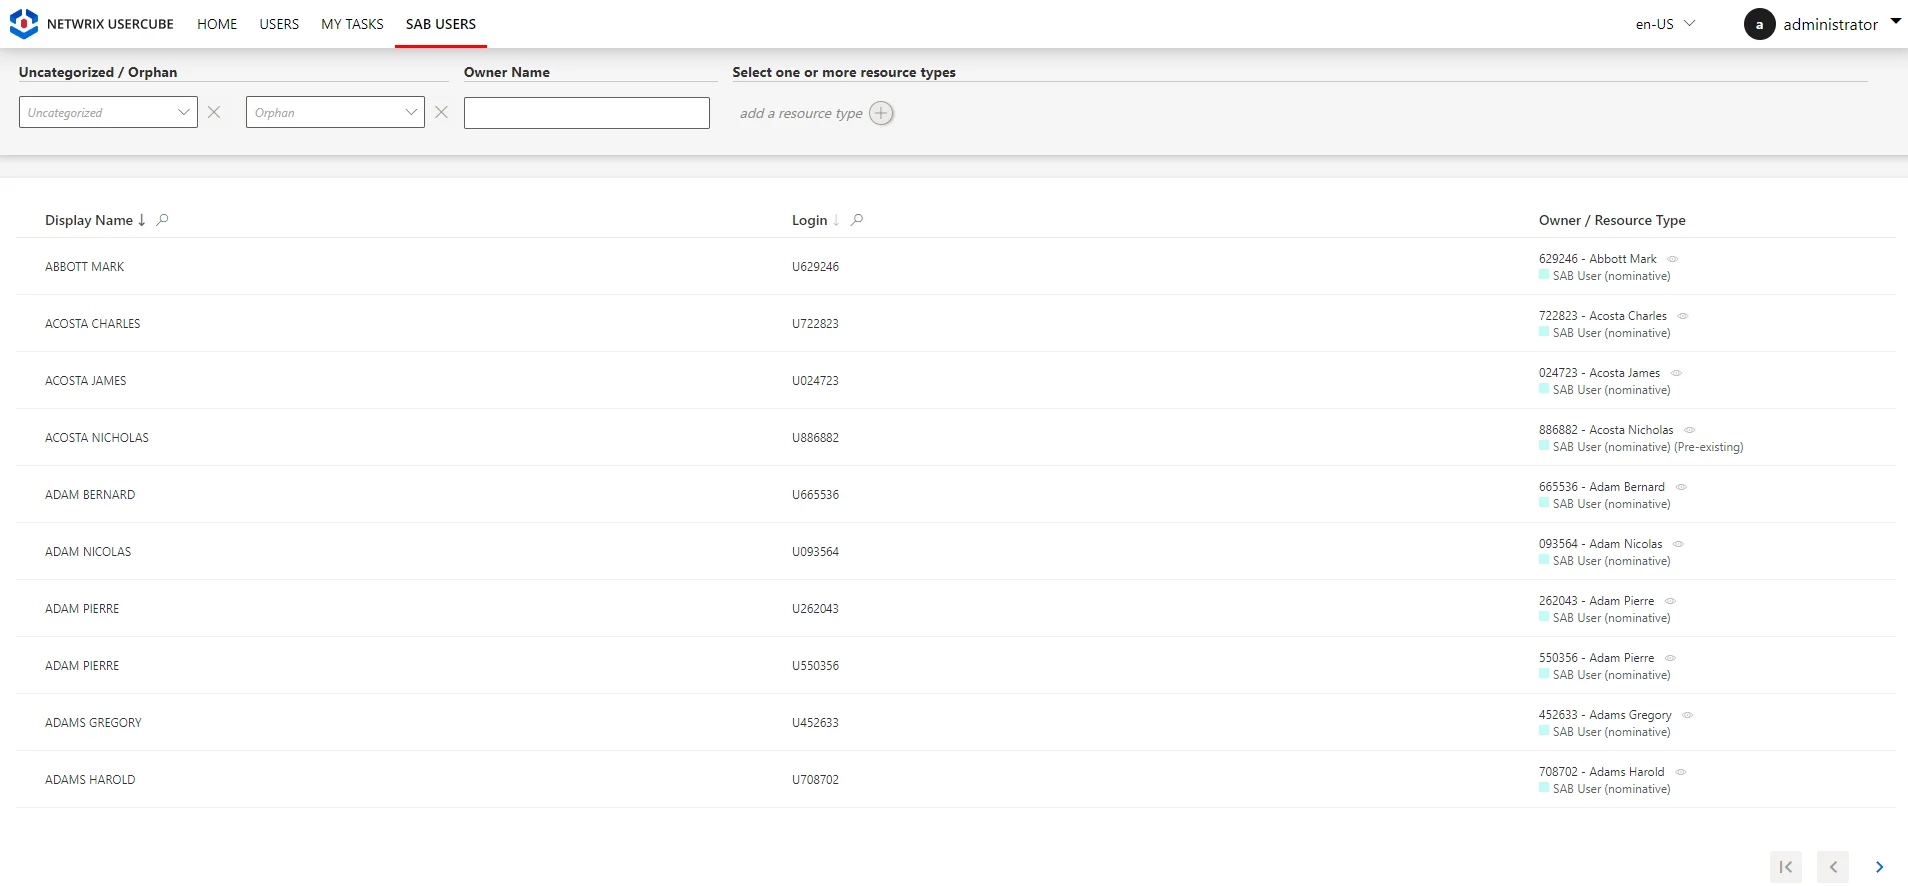View owner Acosta Charles via eye icon
Image resolution: width=1908 pixels, height=886 pixels.
point(1682,316)
